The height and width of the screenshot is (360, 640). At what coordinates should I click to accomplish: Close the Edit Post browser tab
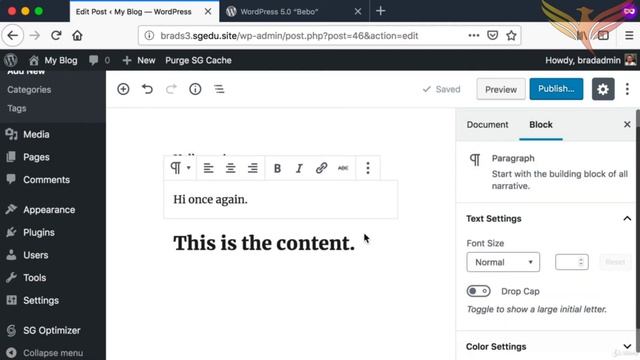[208, 11]
